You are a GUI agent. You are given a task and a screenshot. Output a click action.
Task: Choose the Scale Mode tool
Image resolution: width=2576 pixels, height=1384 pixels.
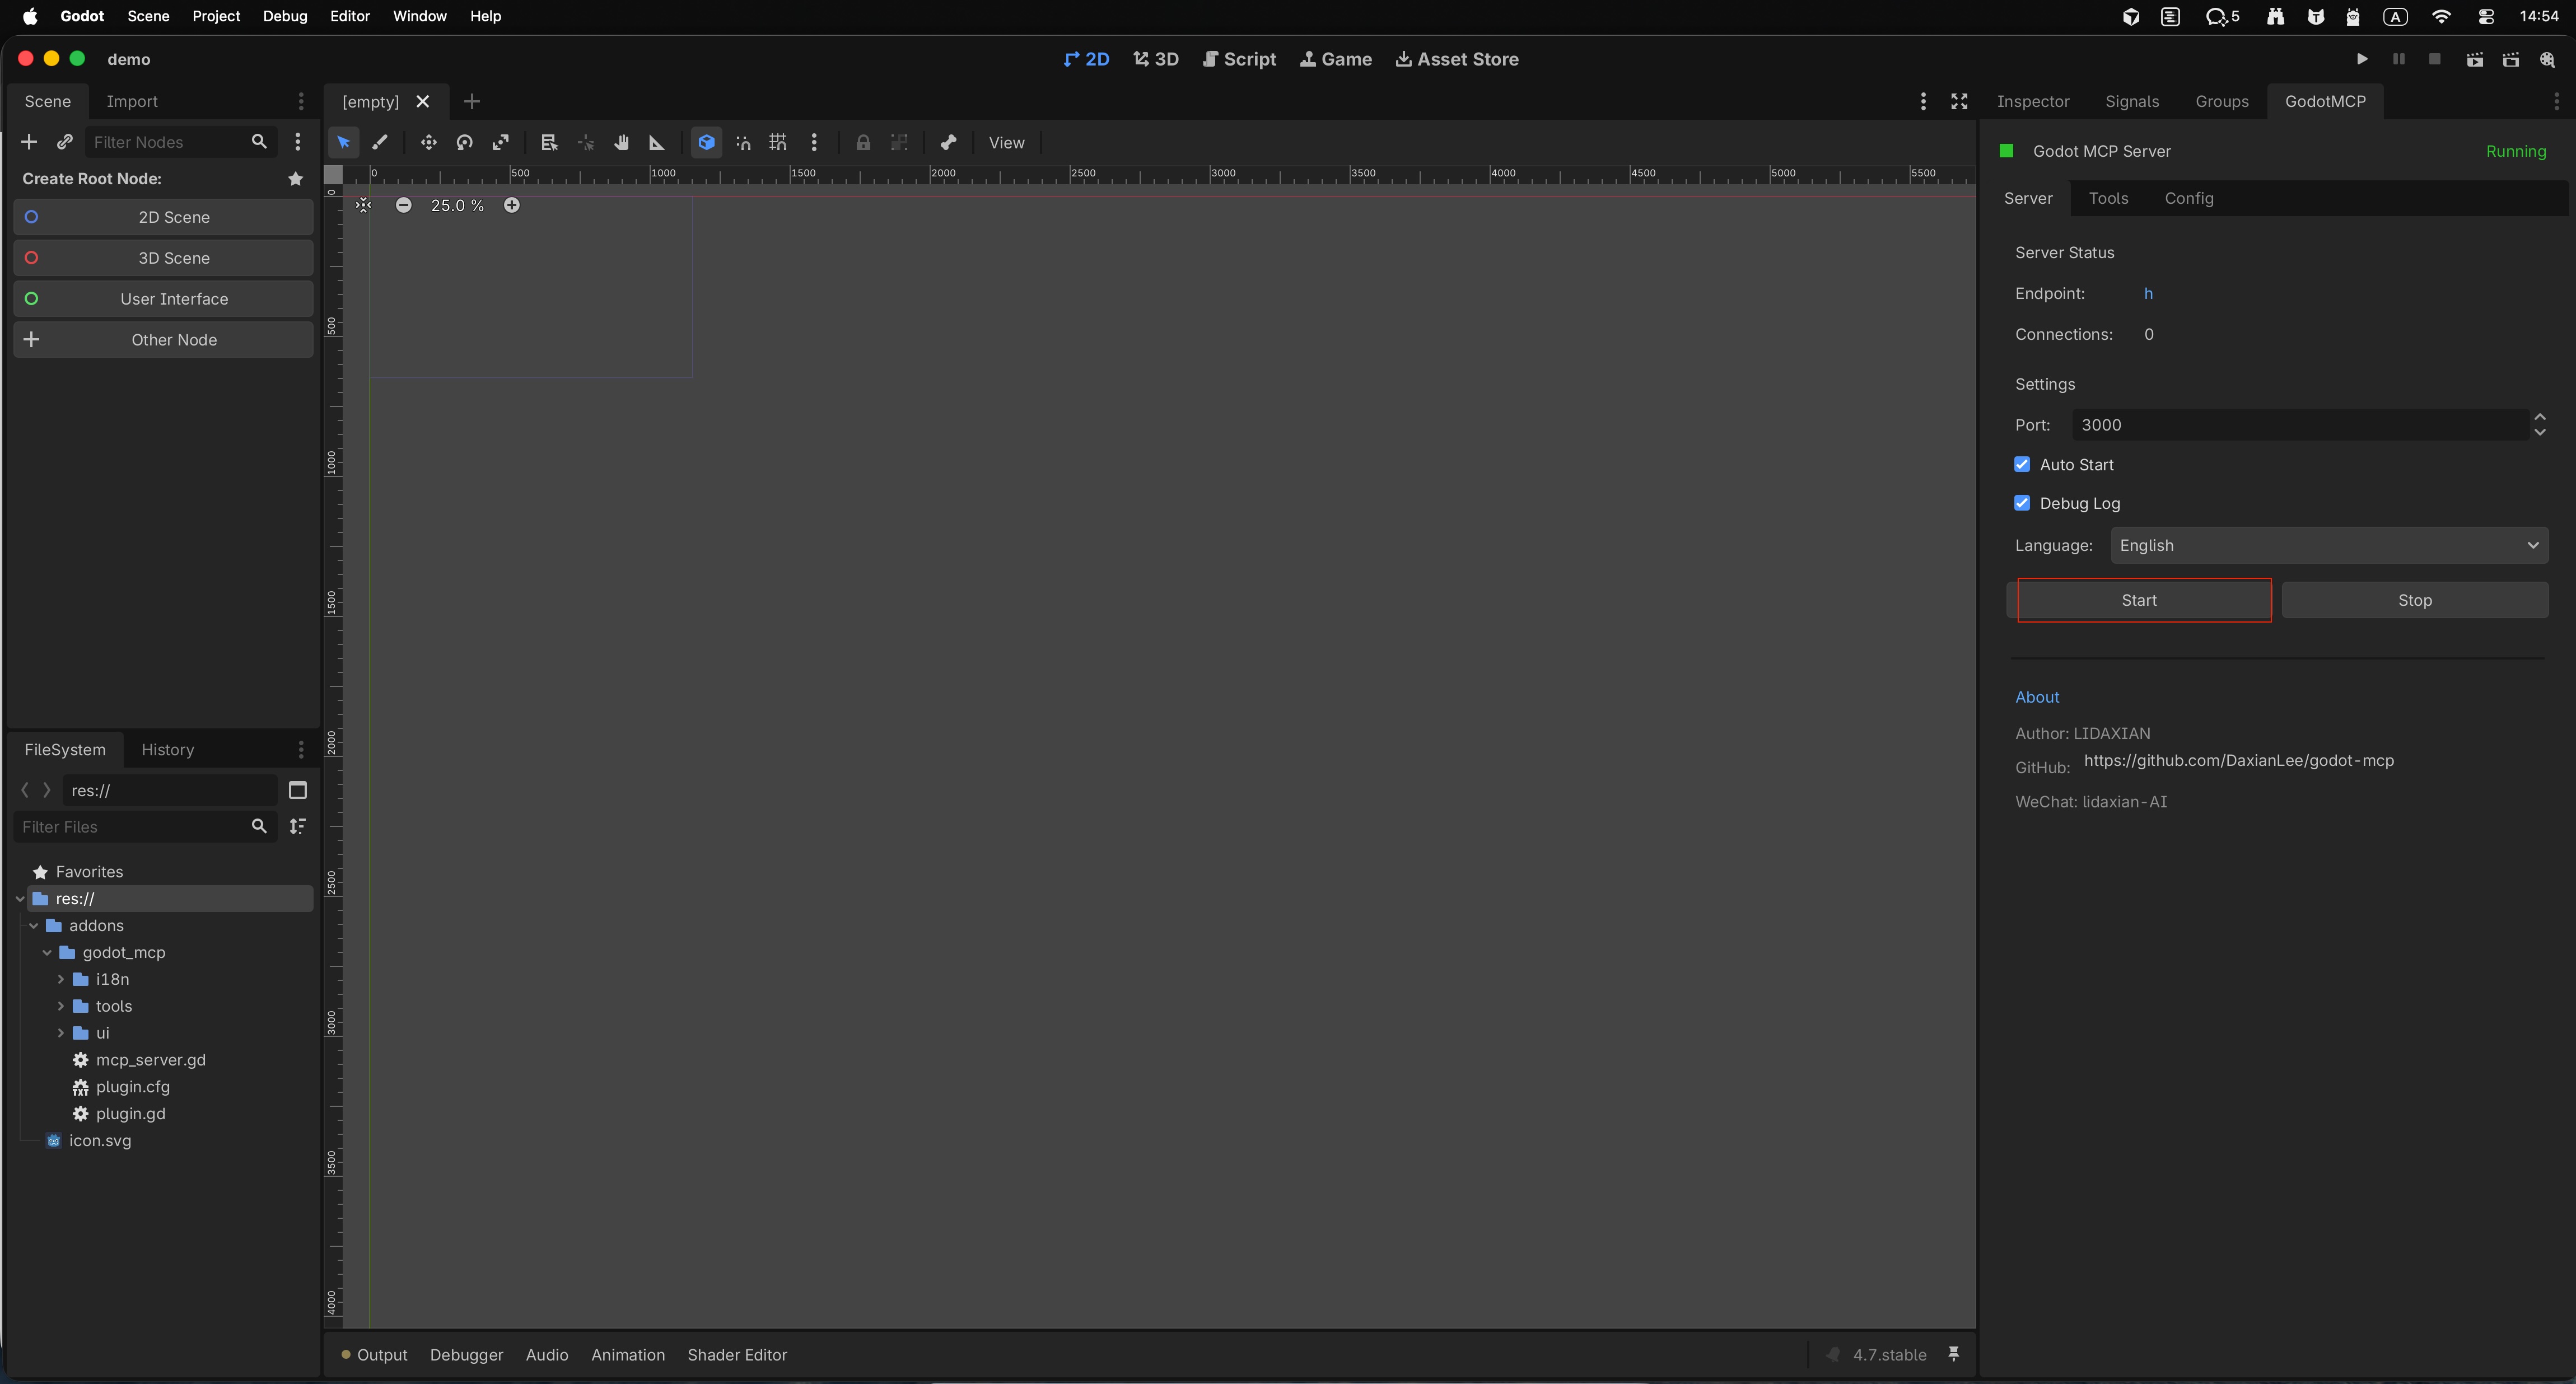501,143
